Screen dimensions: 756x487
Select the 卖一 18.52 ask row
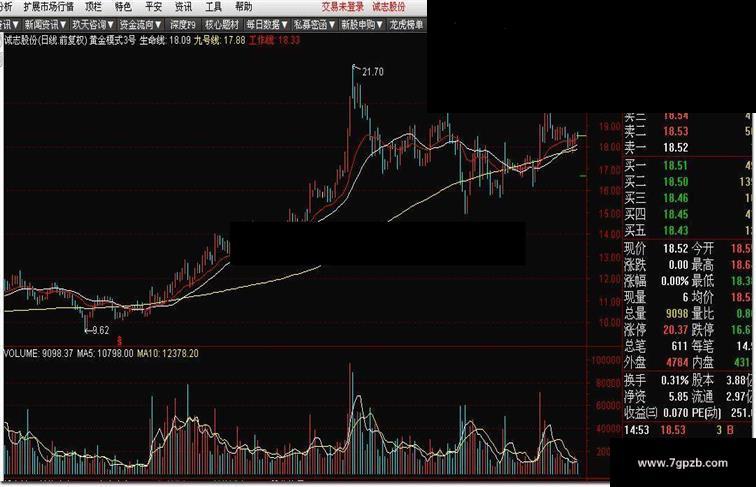click(x=688, y=148)
